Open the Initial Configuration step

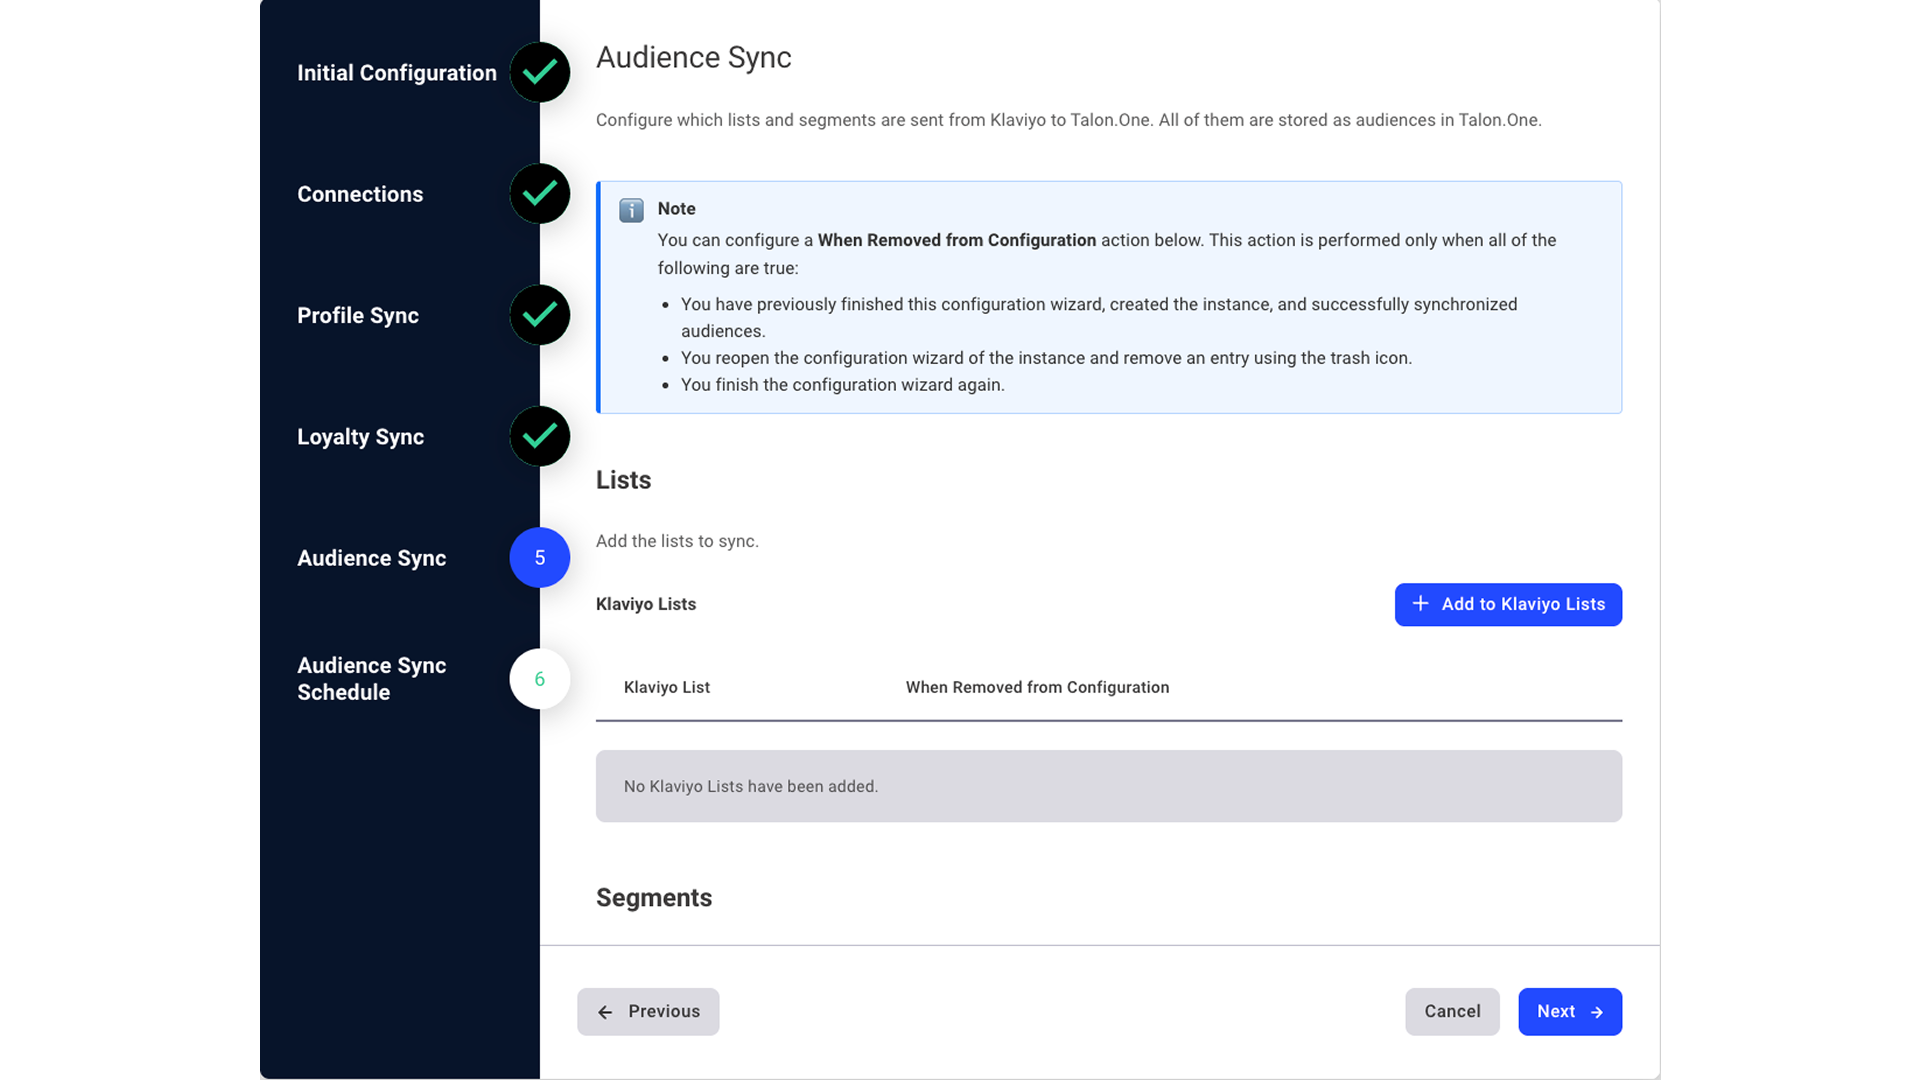tap(397, 73)
